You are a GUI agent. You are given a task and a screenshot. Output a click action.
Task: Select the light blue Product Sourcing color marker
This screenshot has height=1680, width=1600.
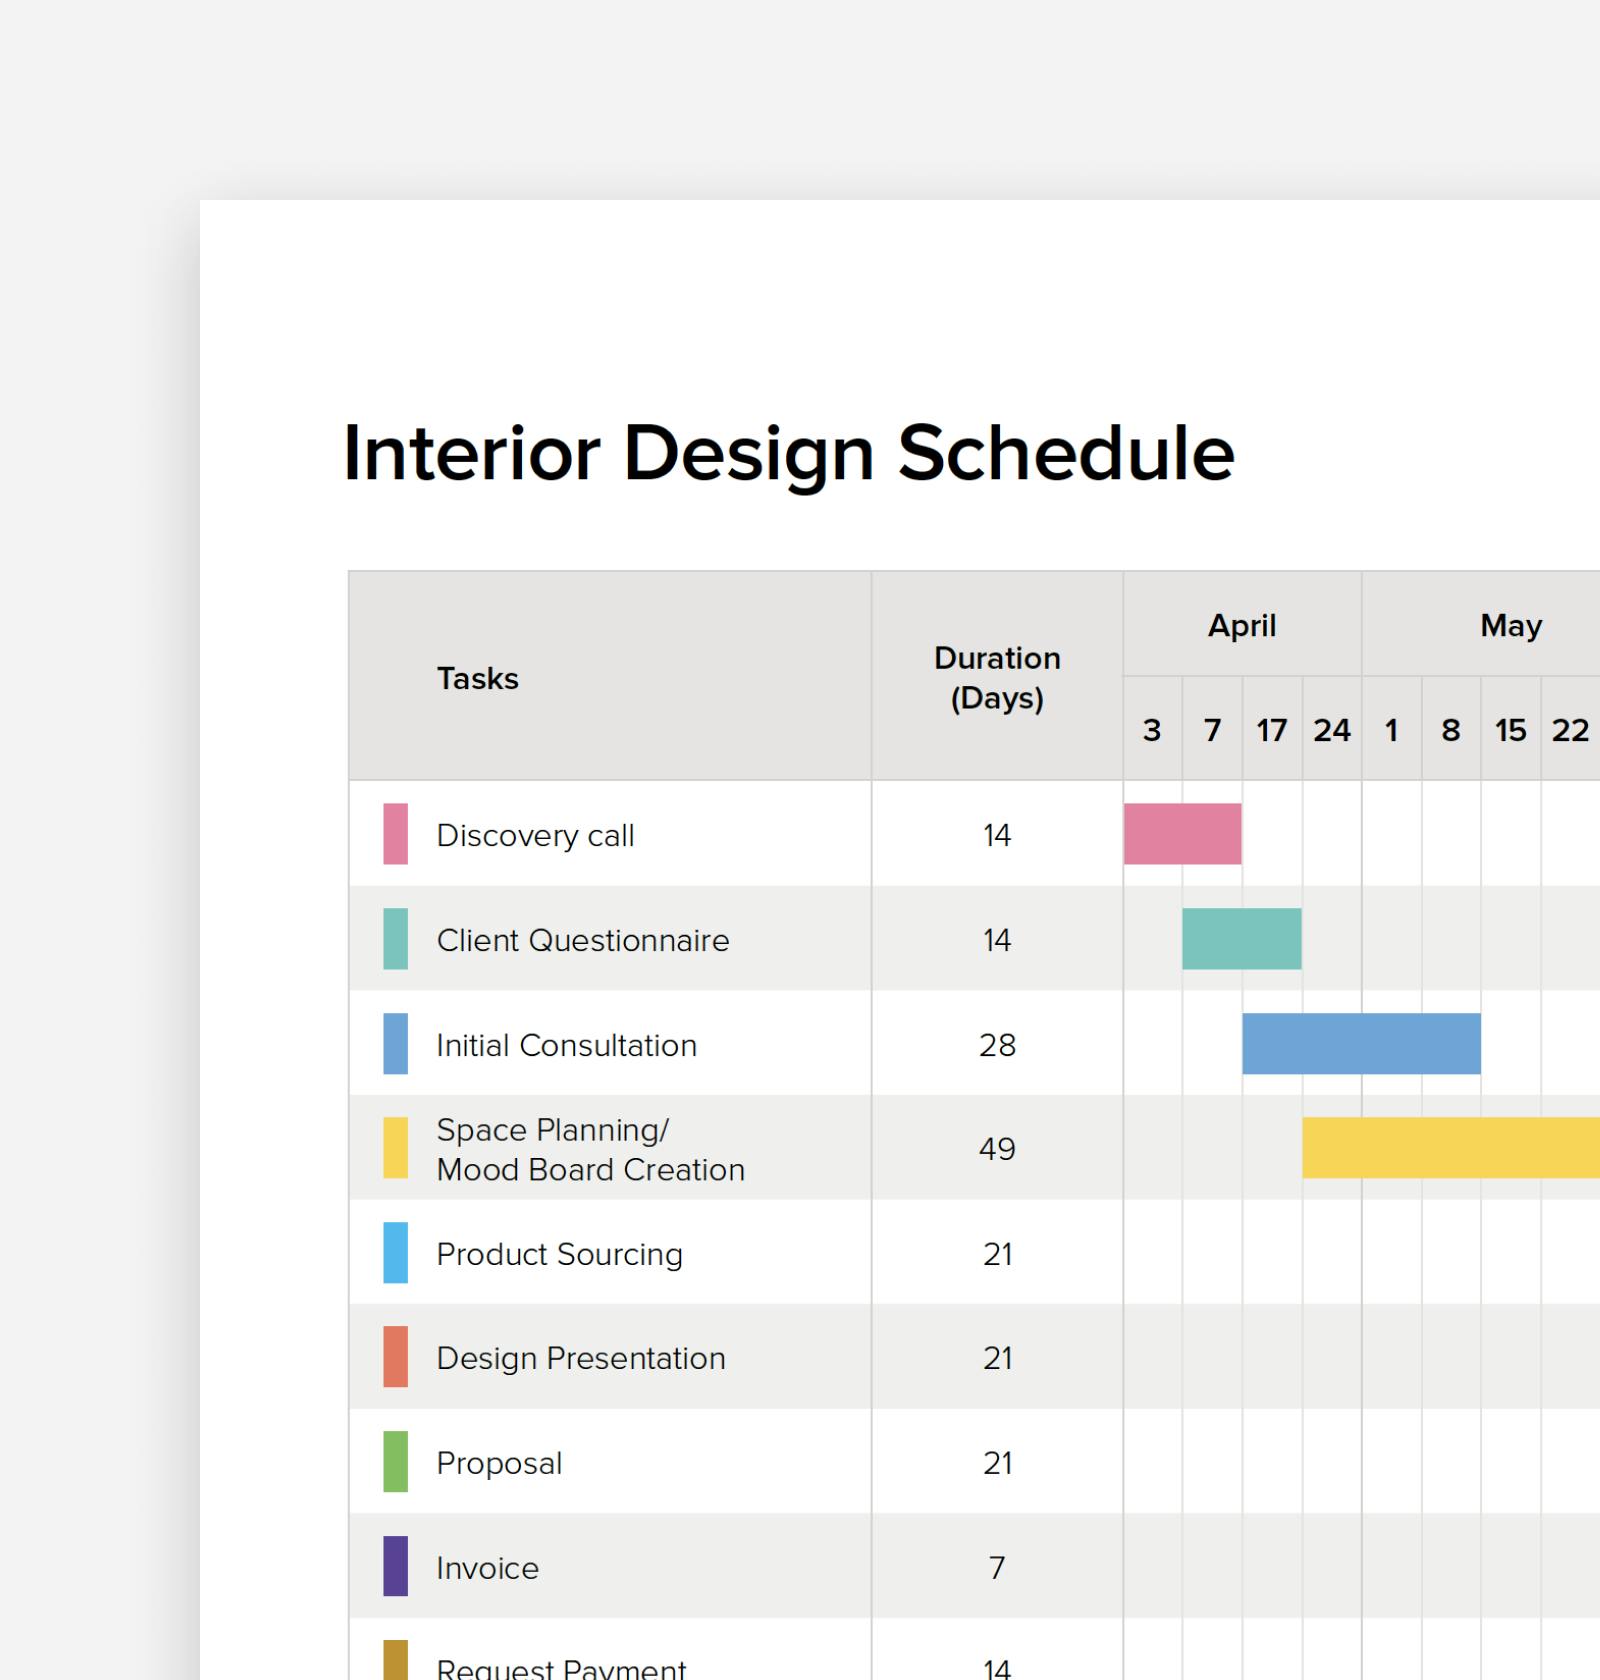[x=394, y=1253]
